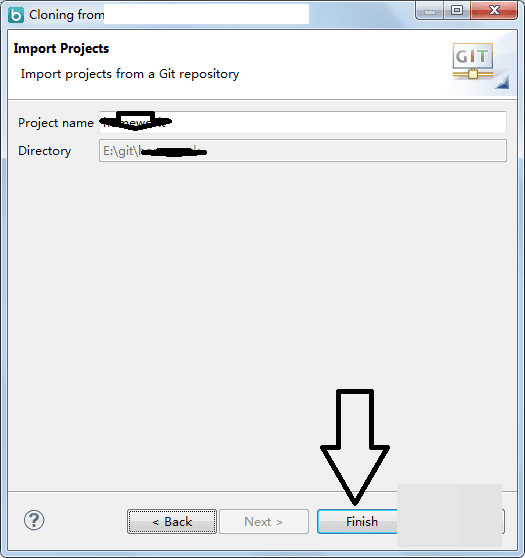
Task: Click the gray box covering the Cancel button
Action: point(450,515)
